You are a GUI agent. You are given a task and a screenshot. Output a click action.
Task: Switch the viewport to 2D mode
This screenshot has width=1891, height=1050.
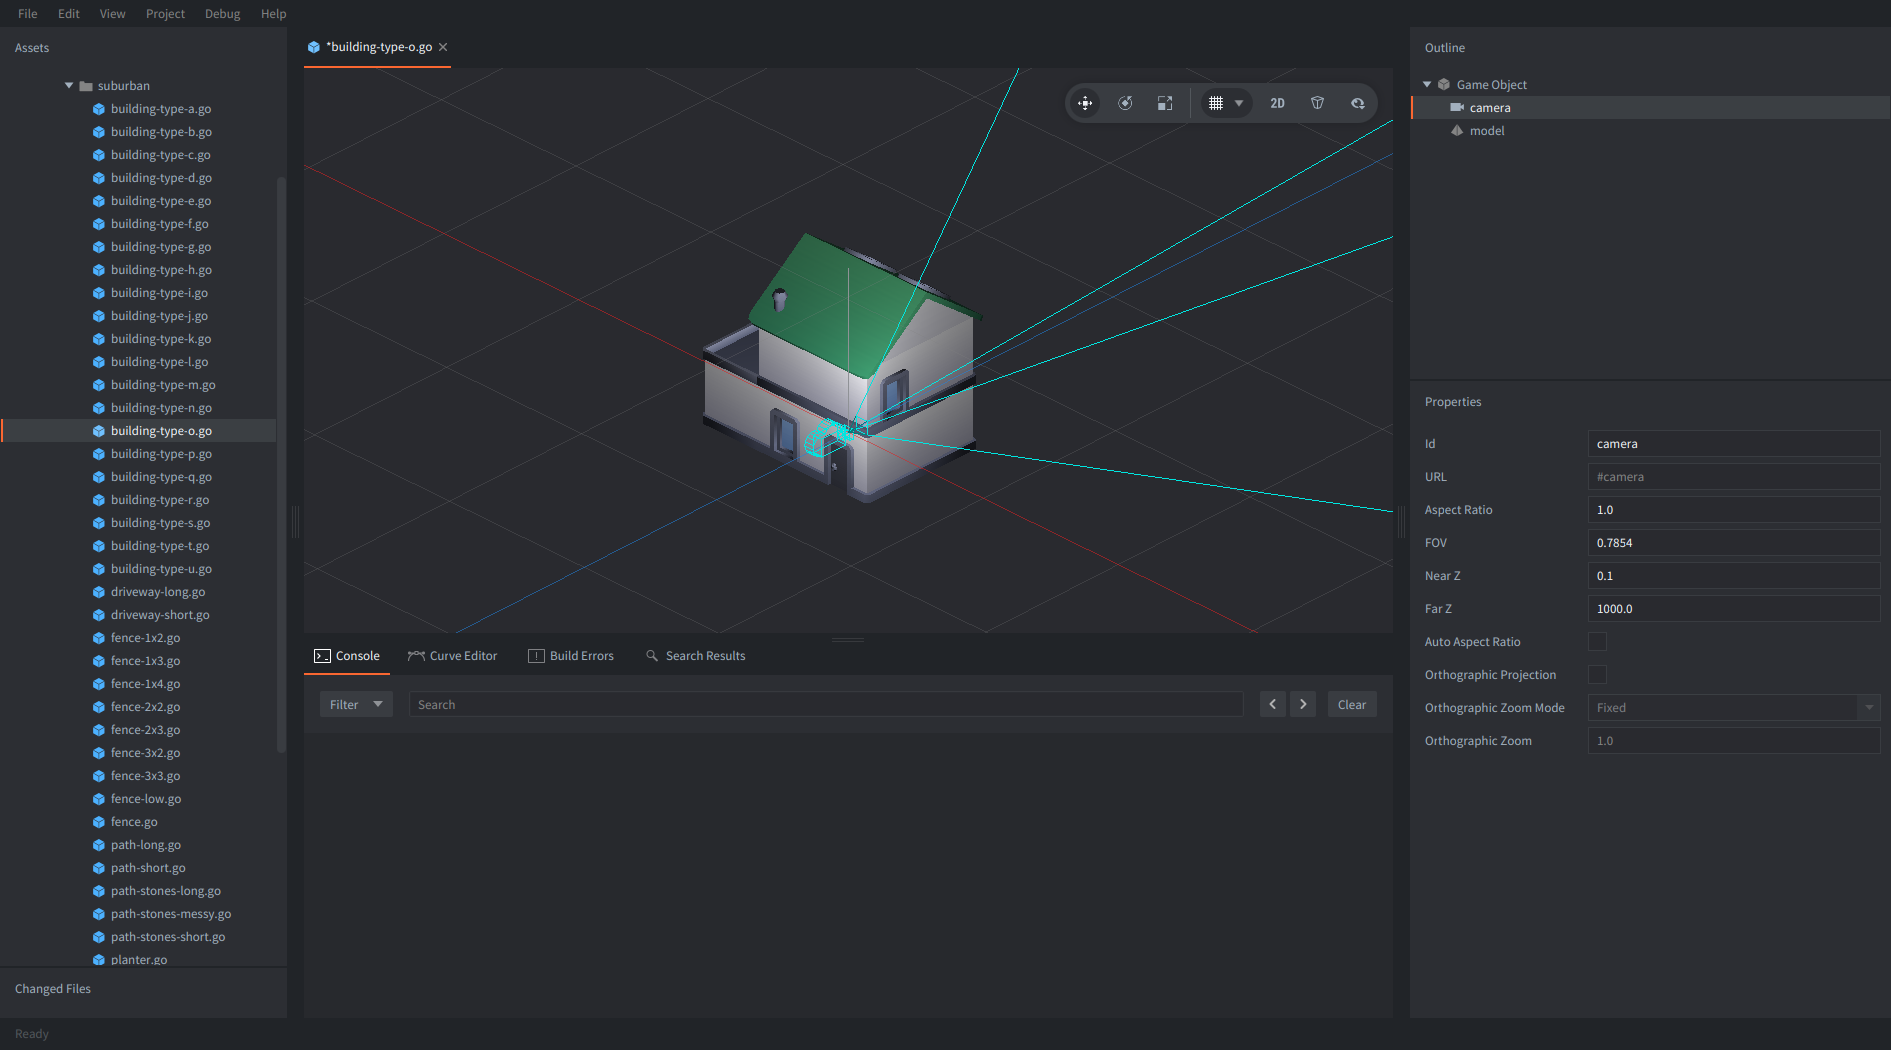pos(1277,103)
